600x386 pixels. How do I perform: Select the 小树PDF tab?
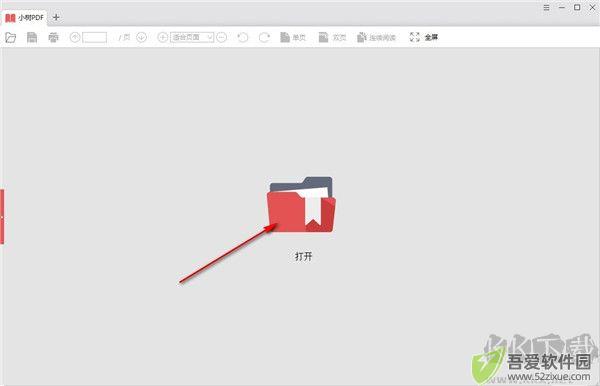click(x=24, y=18)
